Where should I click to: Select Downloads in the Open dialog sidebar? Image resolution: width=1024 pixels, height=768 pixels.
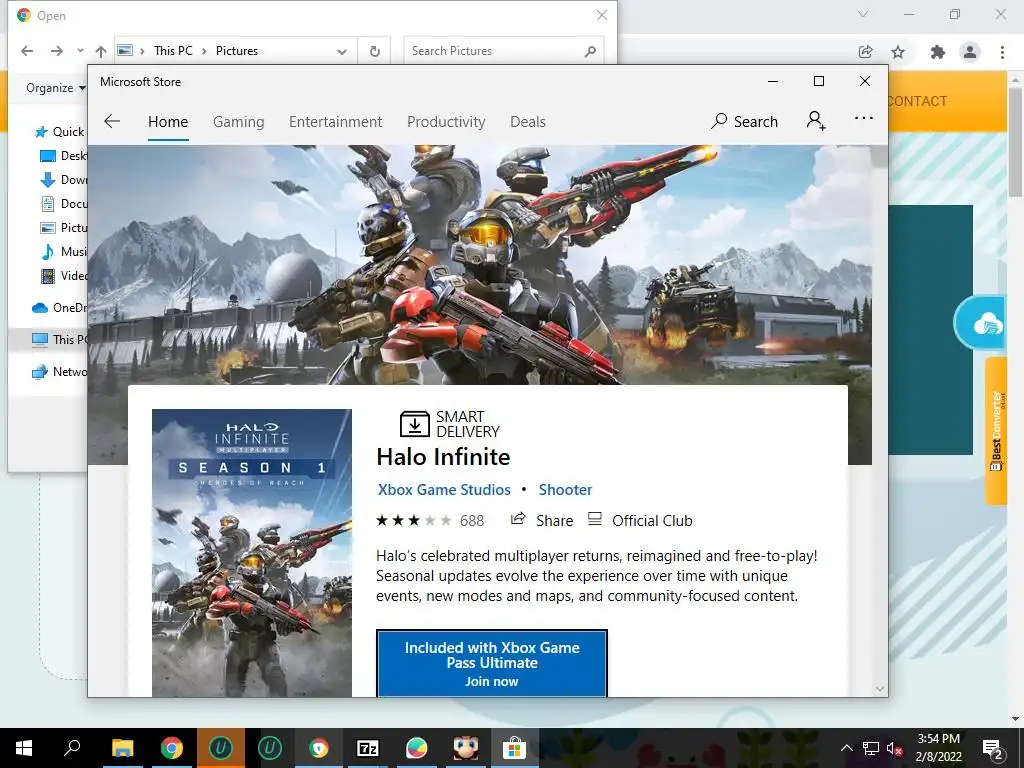coord(63,180)
